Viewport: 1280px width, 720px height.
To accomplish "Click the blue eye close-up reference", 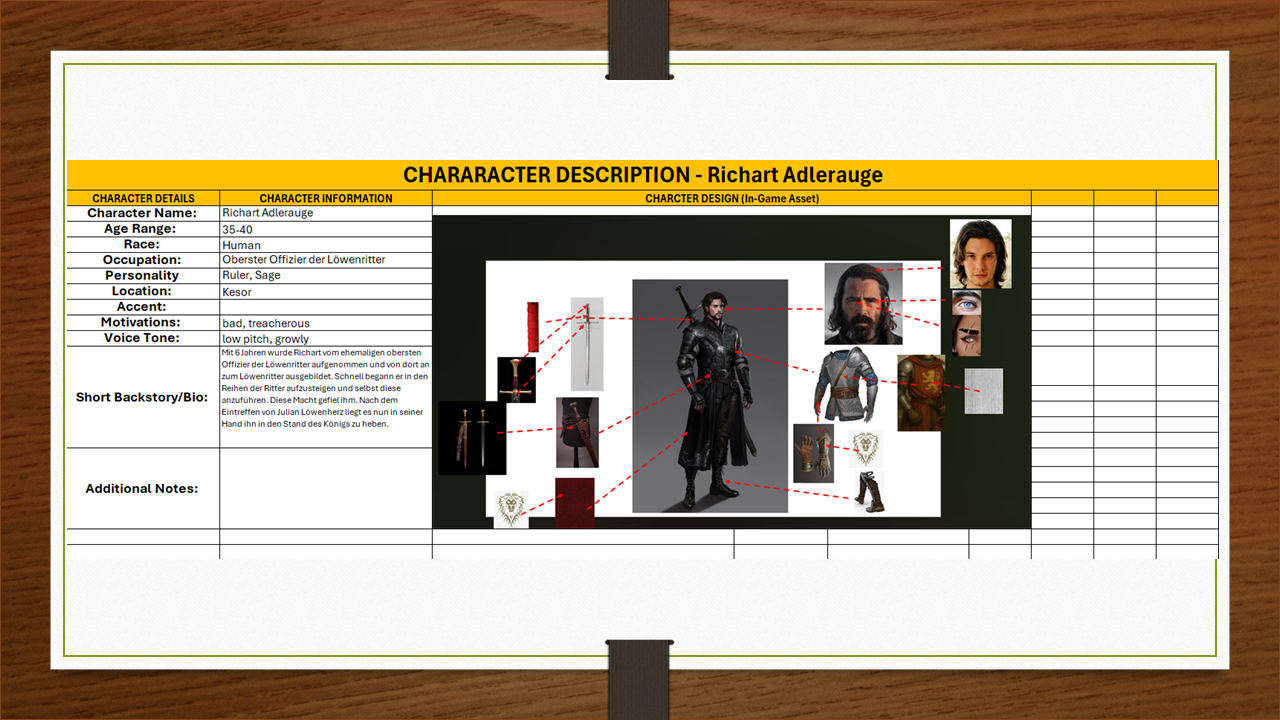I will pyautogui.click(x=966, y=303).
